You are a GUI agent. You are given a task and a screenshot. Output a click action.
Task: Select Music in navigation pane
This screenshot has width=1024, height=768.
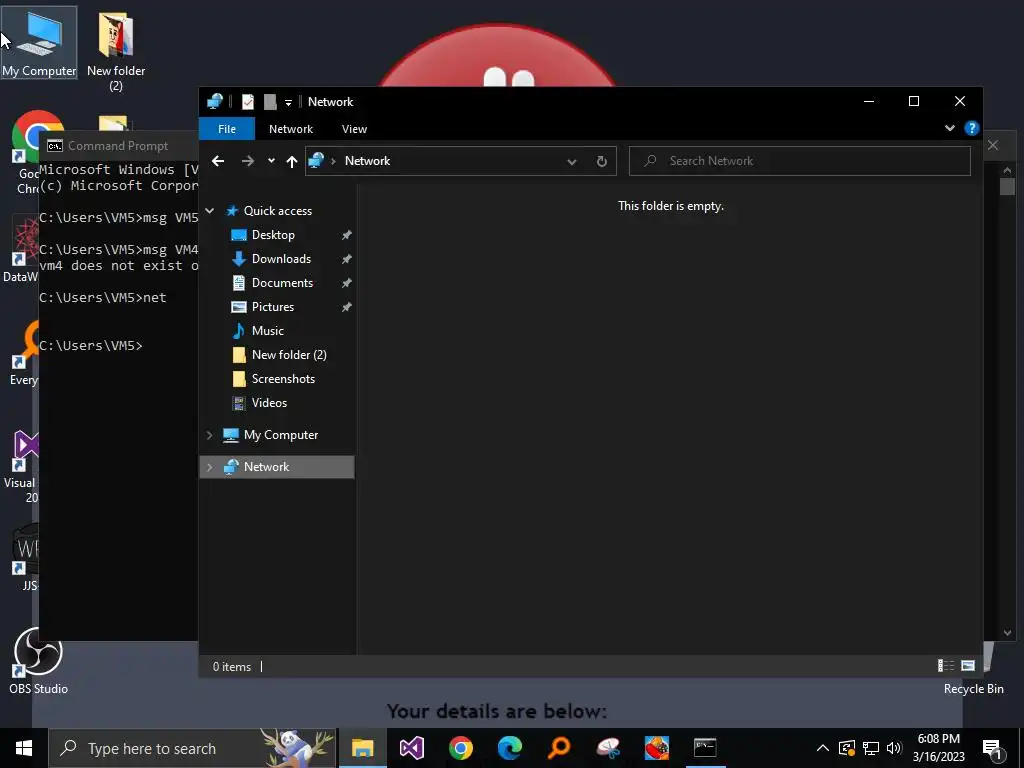pos(268,331)
